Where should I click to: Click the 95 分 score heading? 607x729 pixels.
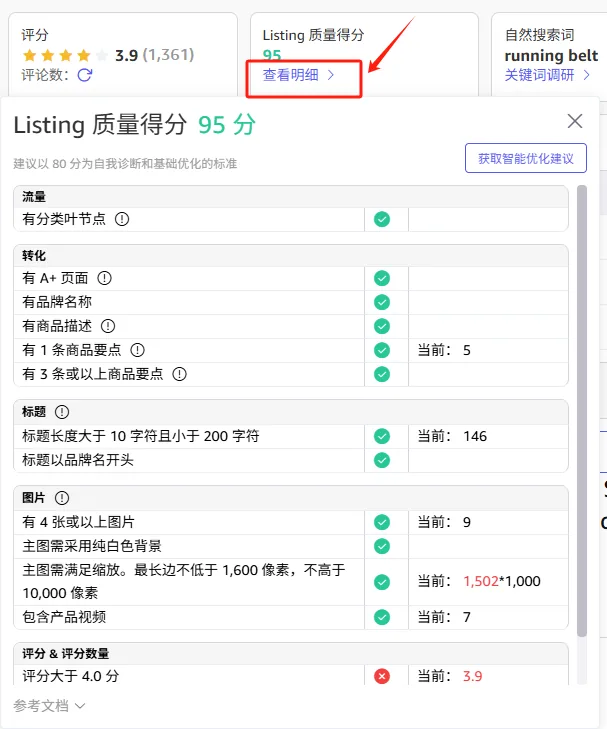coord(227,125)
